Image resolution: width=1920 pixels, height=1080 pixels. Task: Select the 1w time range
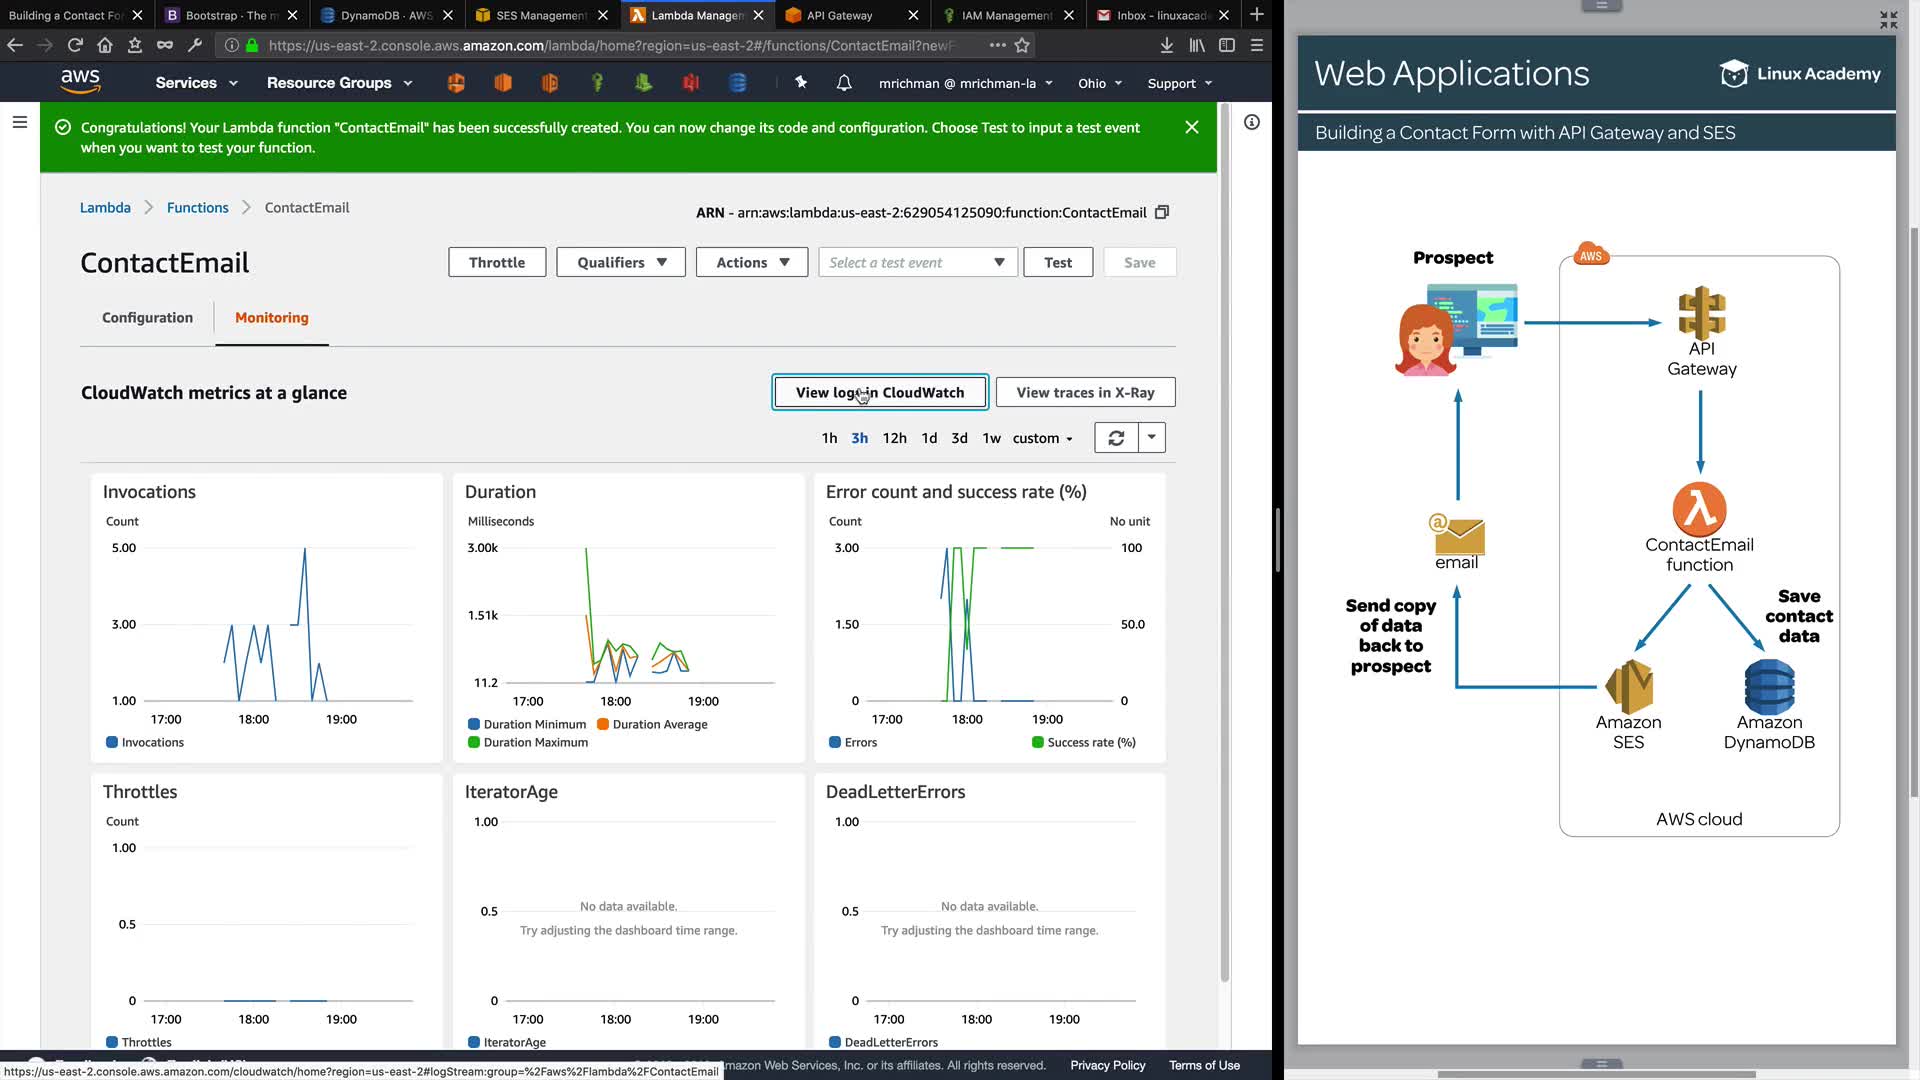[x=991, y=438]
